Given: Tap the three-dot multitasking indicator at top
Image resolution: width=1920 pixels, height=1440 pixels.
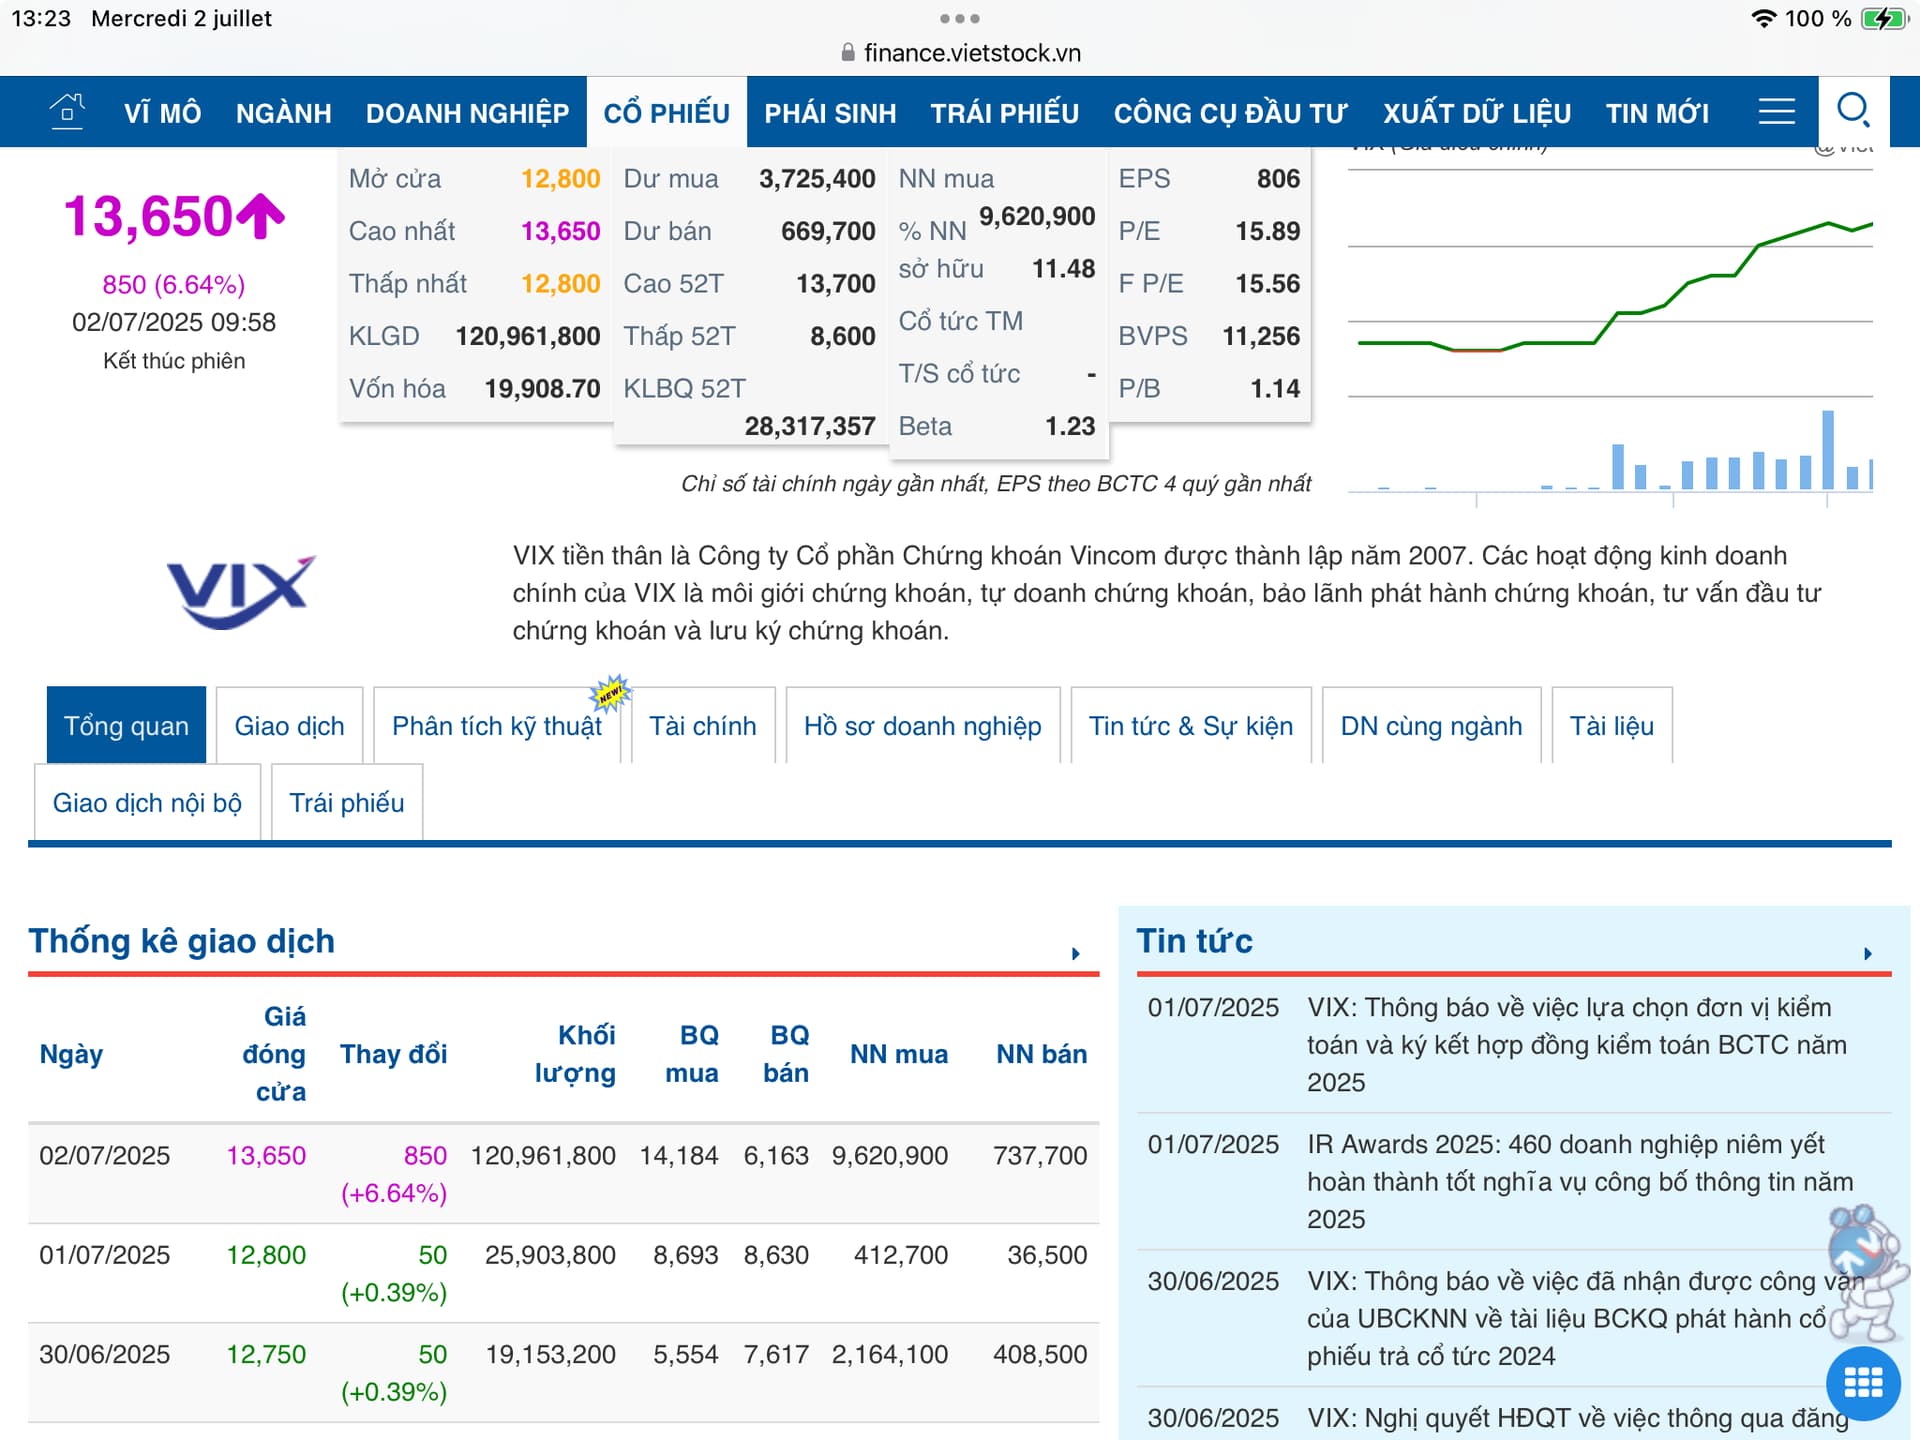Looking at the screenshot, I should click(x=959, y=19).
